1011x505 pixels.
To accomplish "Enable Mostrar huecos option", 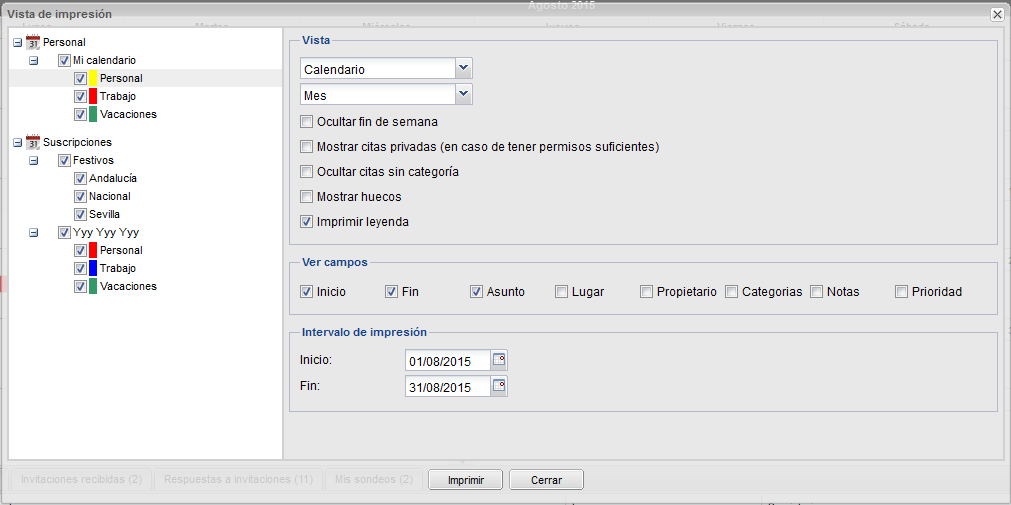I will pos(306,197).
